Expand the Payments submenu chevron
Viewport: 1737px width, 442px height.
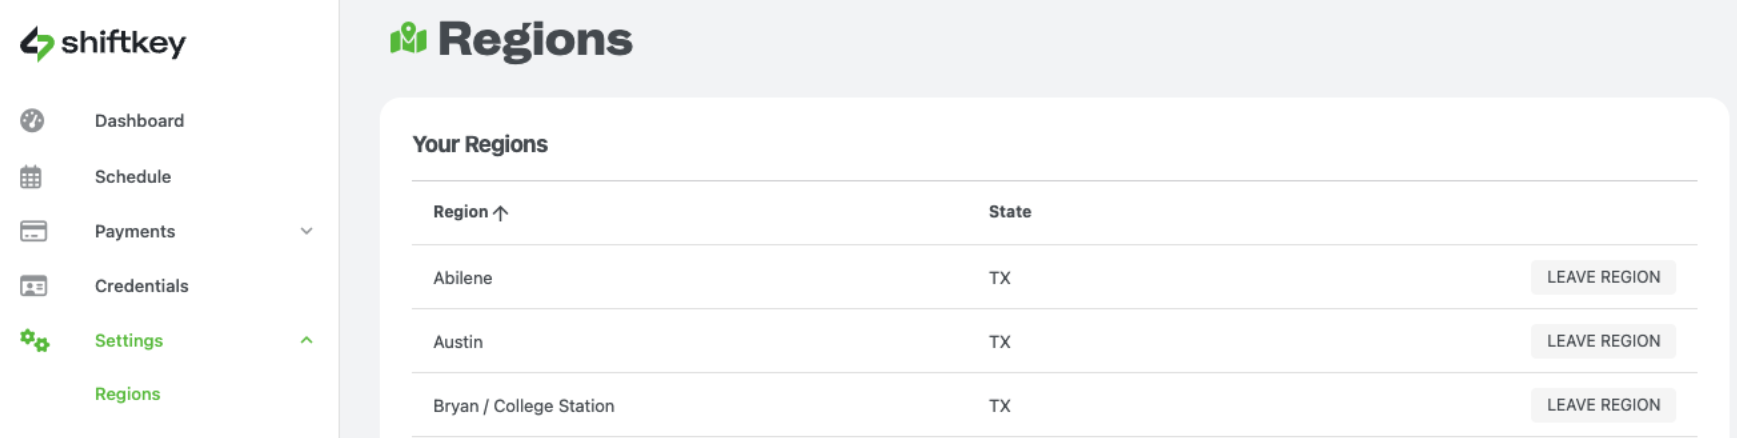point(306,231)
